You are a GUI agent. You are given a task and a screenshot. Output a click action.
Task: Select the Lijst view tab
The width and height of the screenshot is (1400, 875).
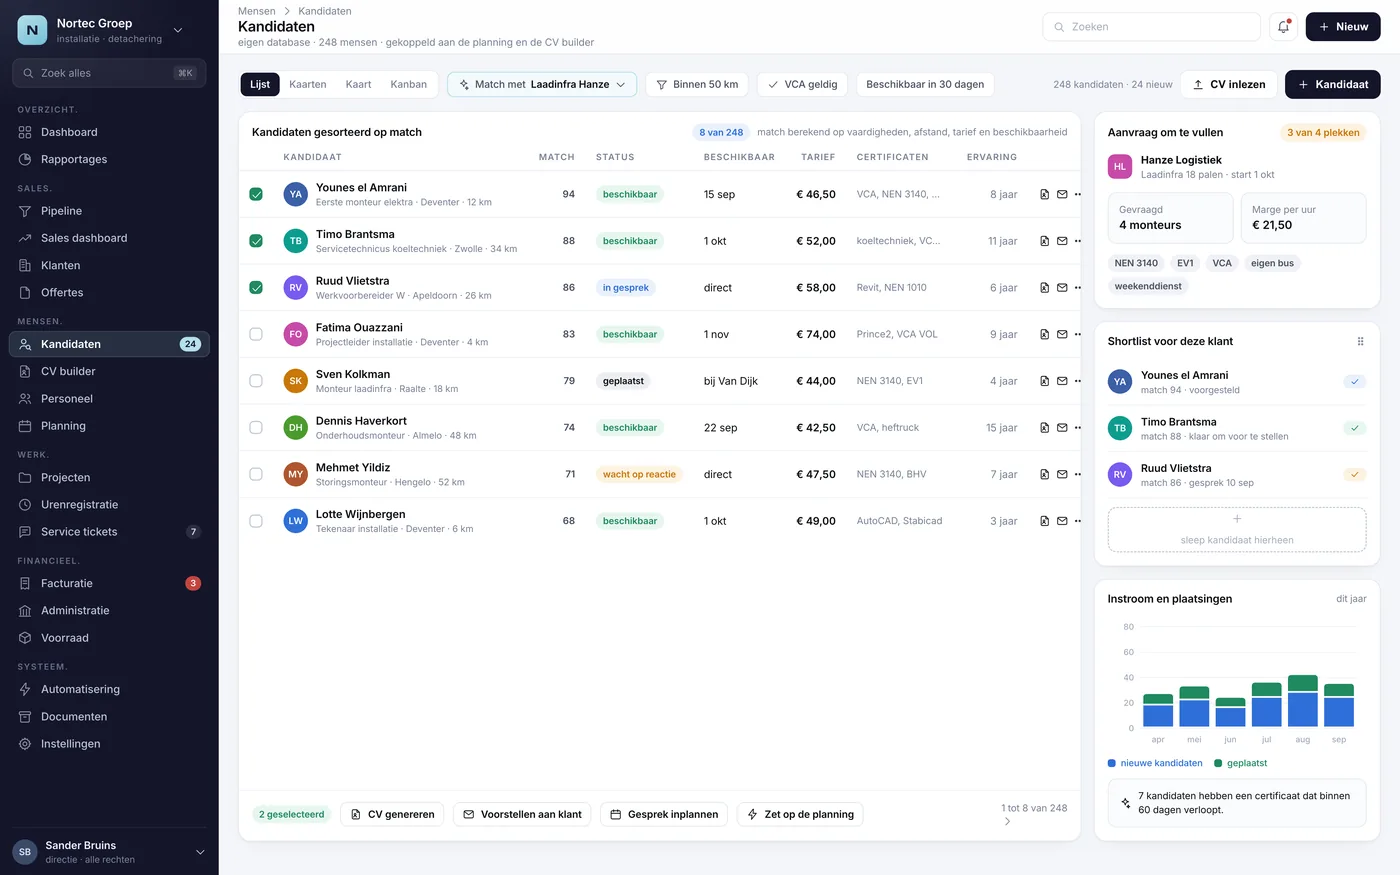pos(260,84)
